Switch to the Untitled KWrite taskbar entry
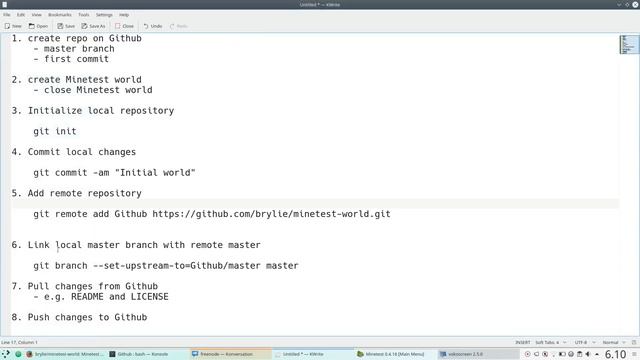The image size is (640, 360). coord(313,354)
